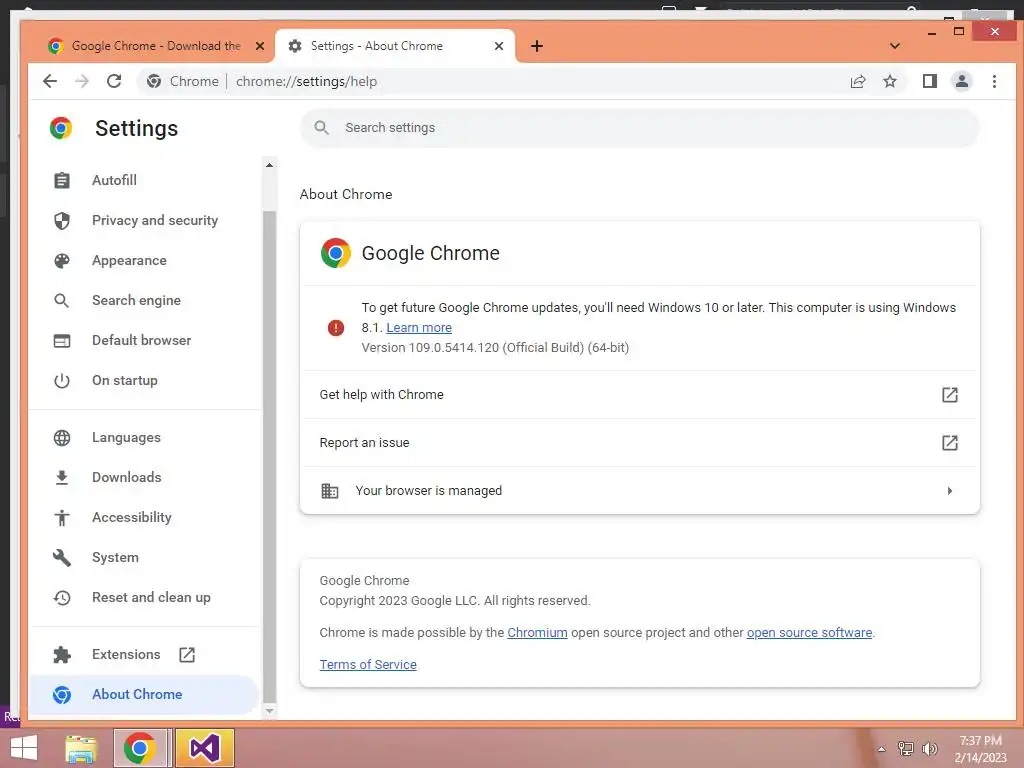1024x768 pixels.
Task: Click the Search engine magnifier icon in sidebar
Action: pos(62,300)
